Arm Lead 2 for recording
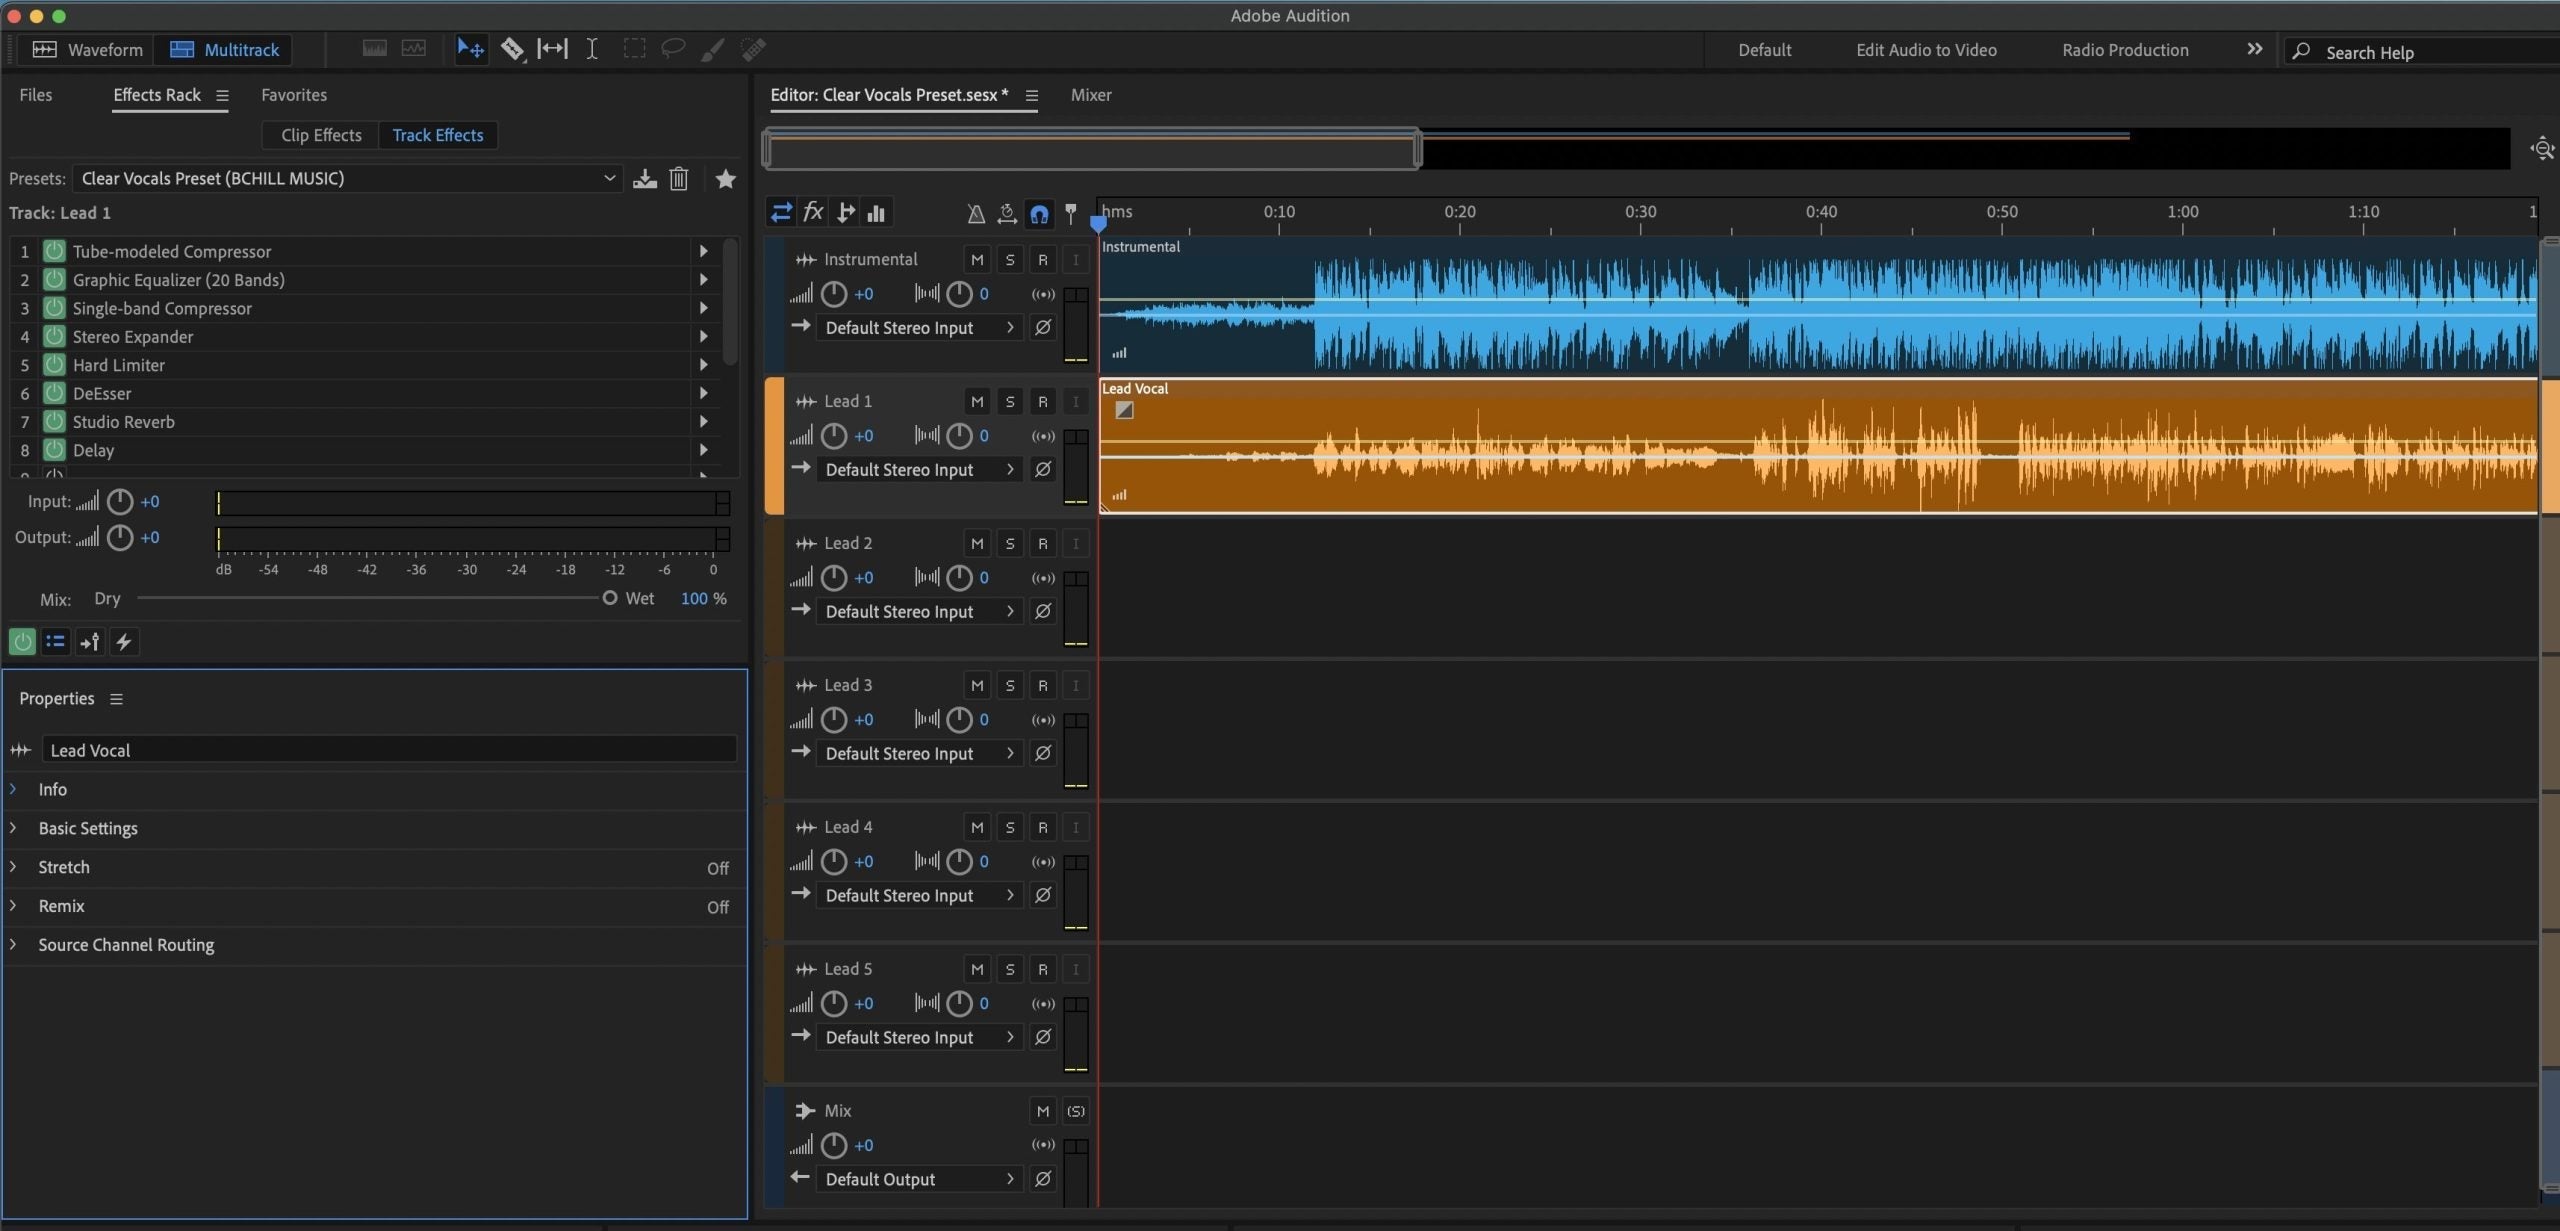The height and width of the screenshot is (1231, 2560). pos(1043,543)
